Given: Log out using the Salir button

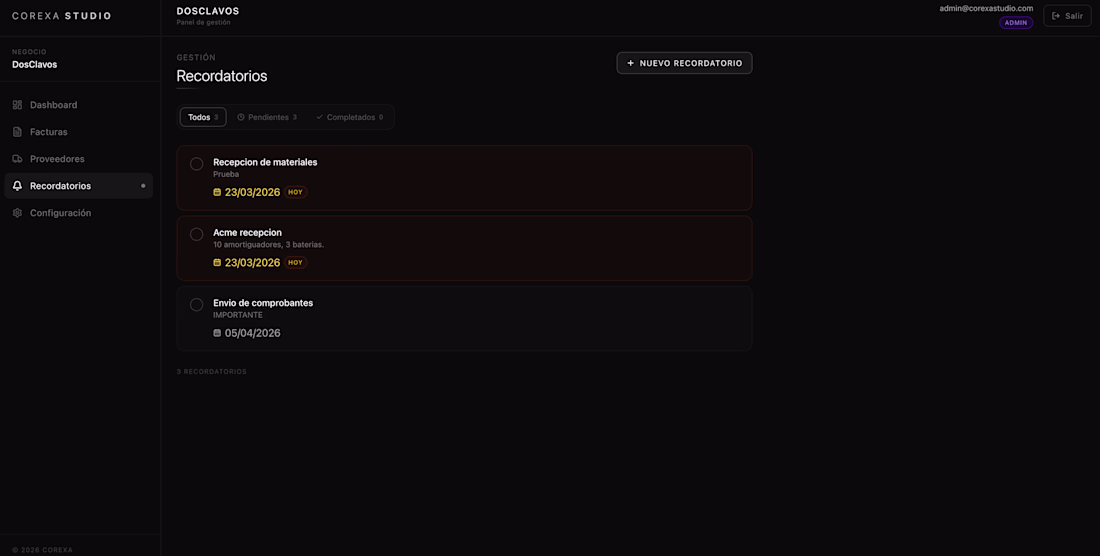Looking at the screenshot, I should [1067, 16].
